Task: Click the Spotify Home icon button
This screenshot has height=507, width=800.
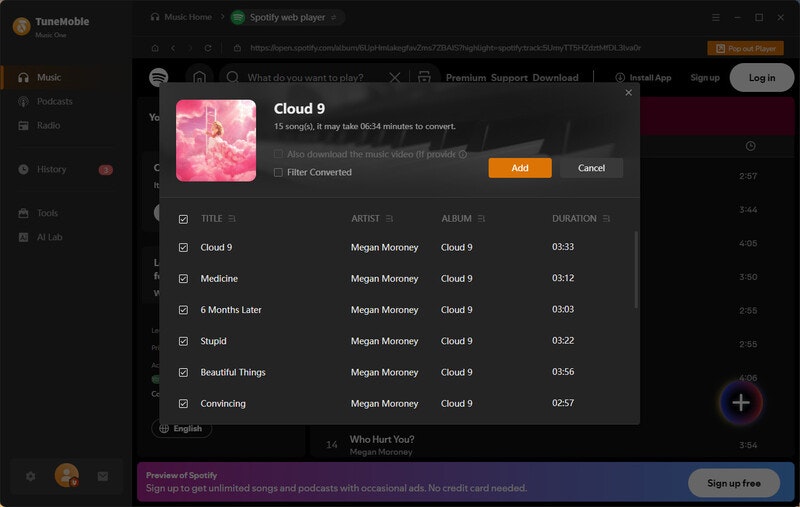Action: coord(199,78)
